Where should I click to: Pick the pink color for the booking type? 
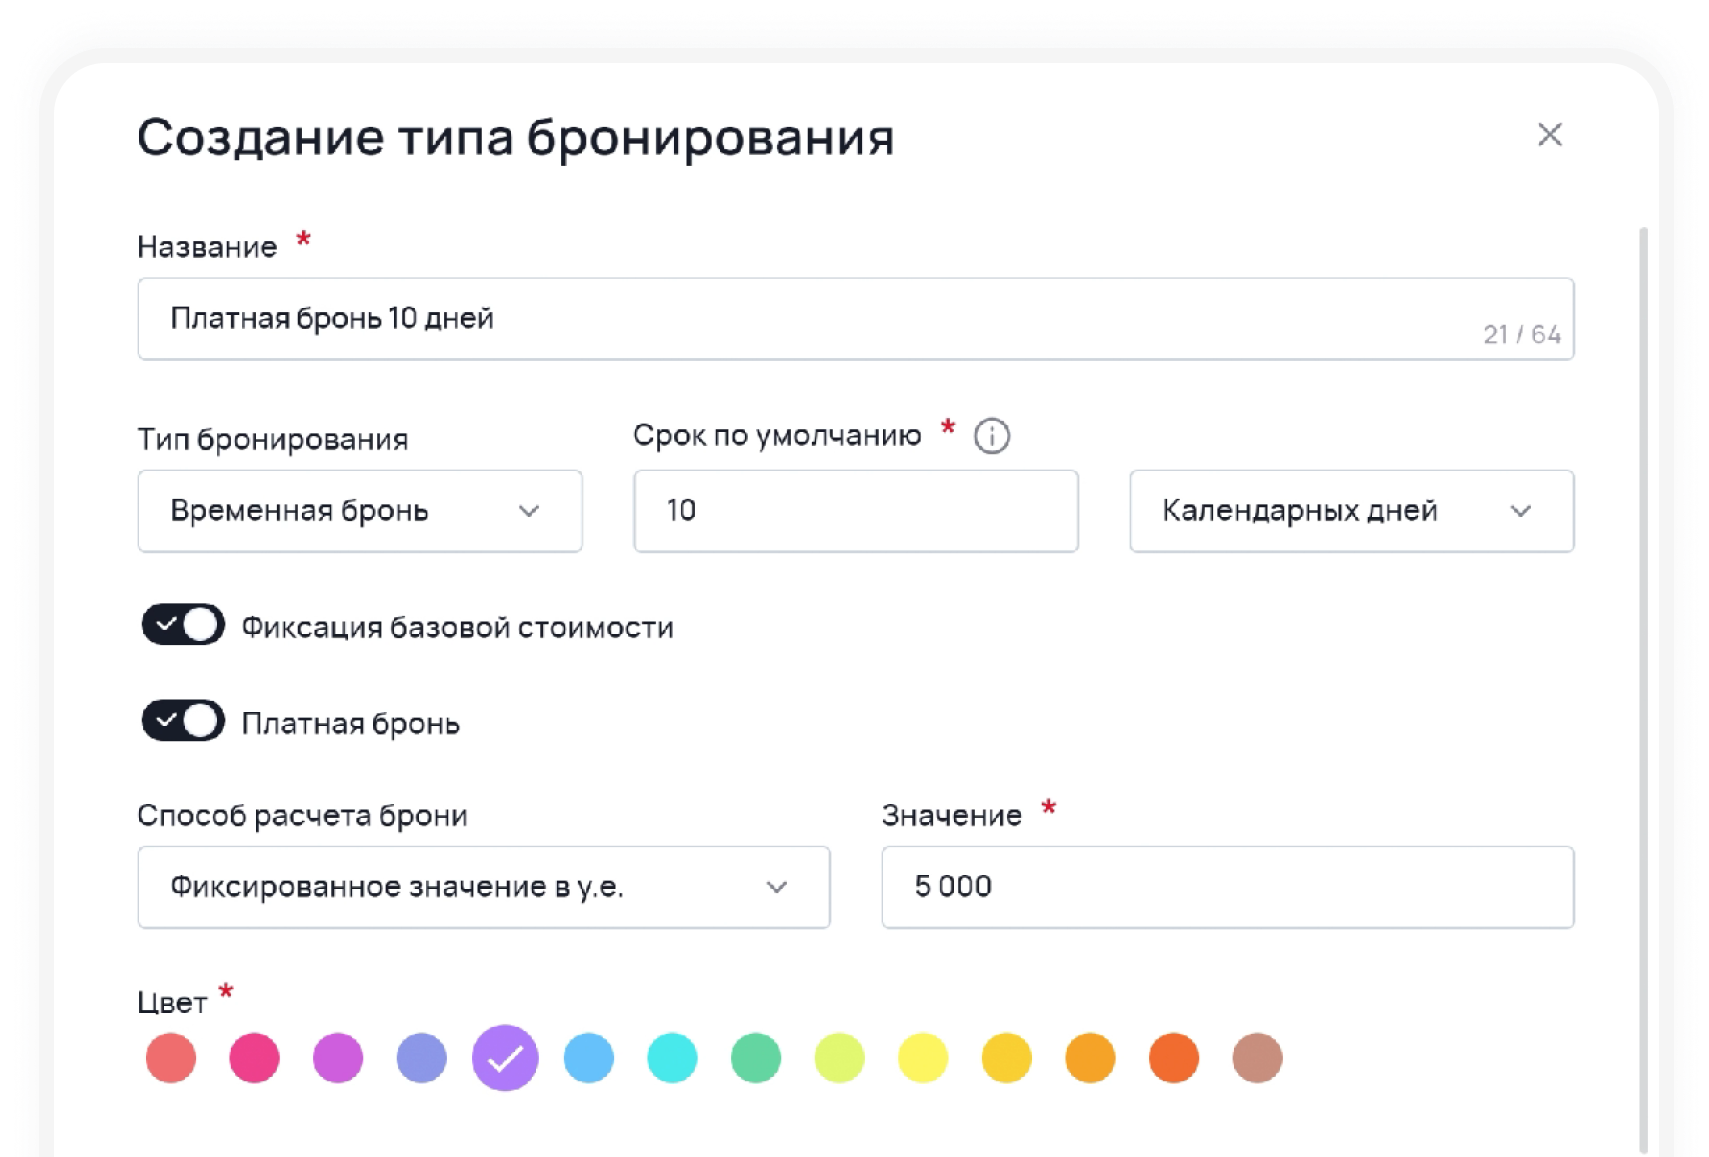coord(255,1057)
